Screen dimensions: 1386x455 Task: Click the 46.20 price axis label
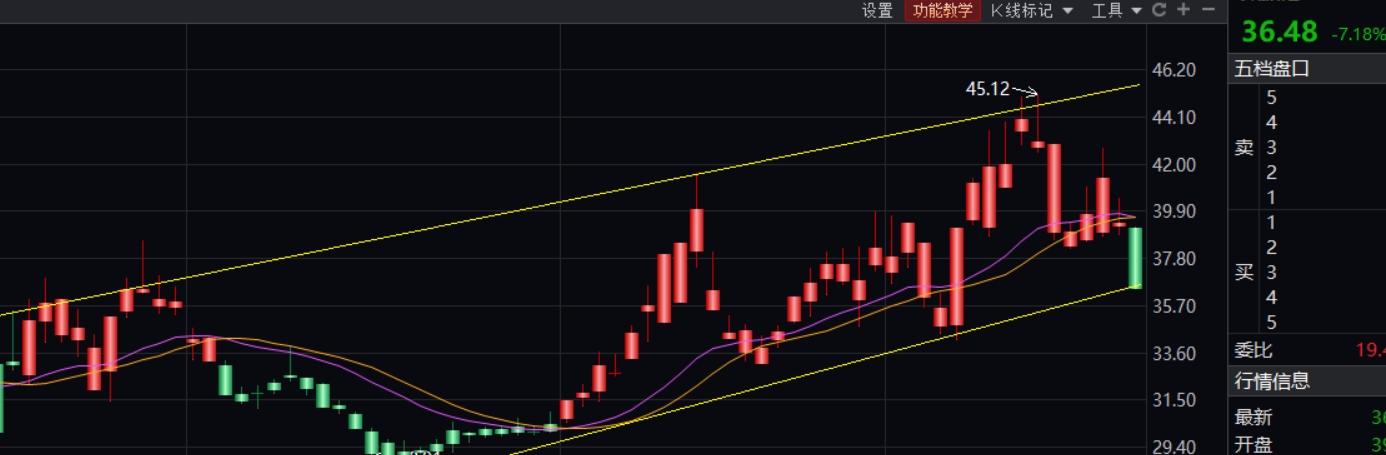[x=1174, y=70]
